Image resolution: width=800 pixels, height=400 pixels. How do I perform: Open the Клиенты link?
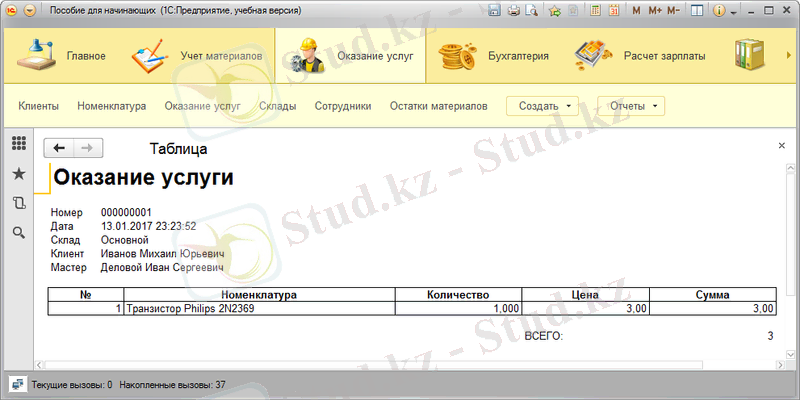[38, 106]
